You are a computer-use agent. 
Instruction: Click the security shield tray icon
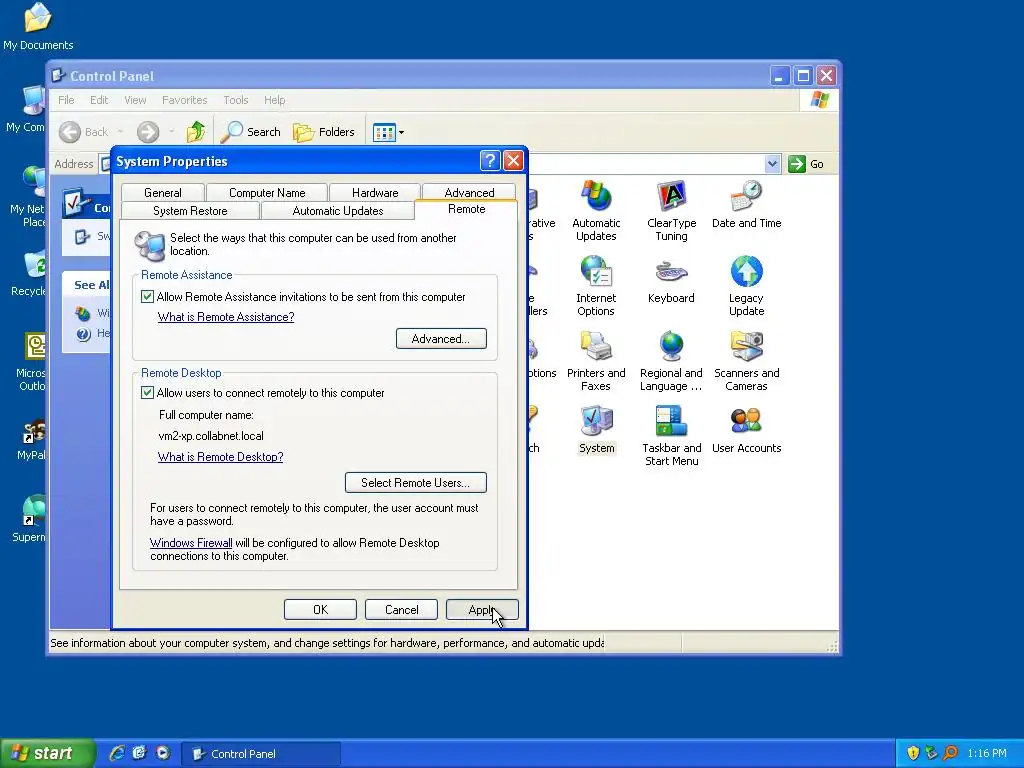(913, 753)
